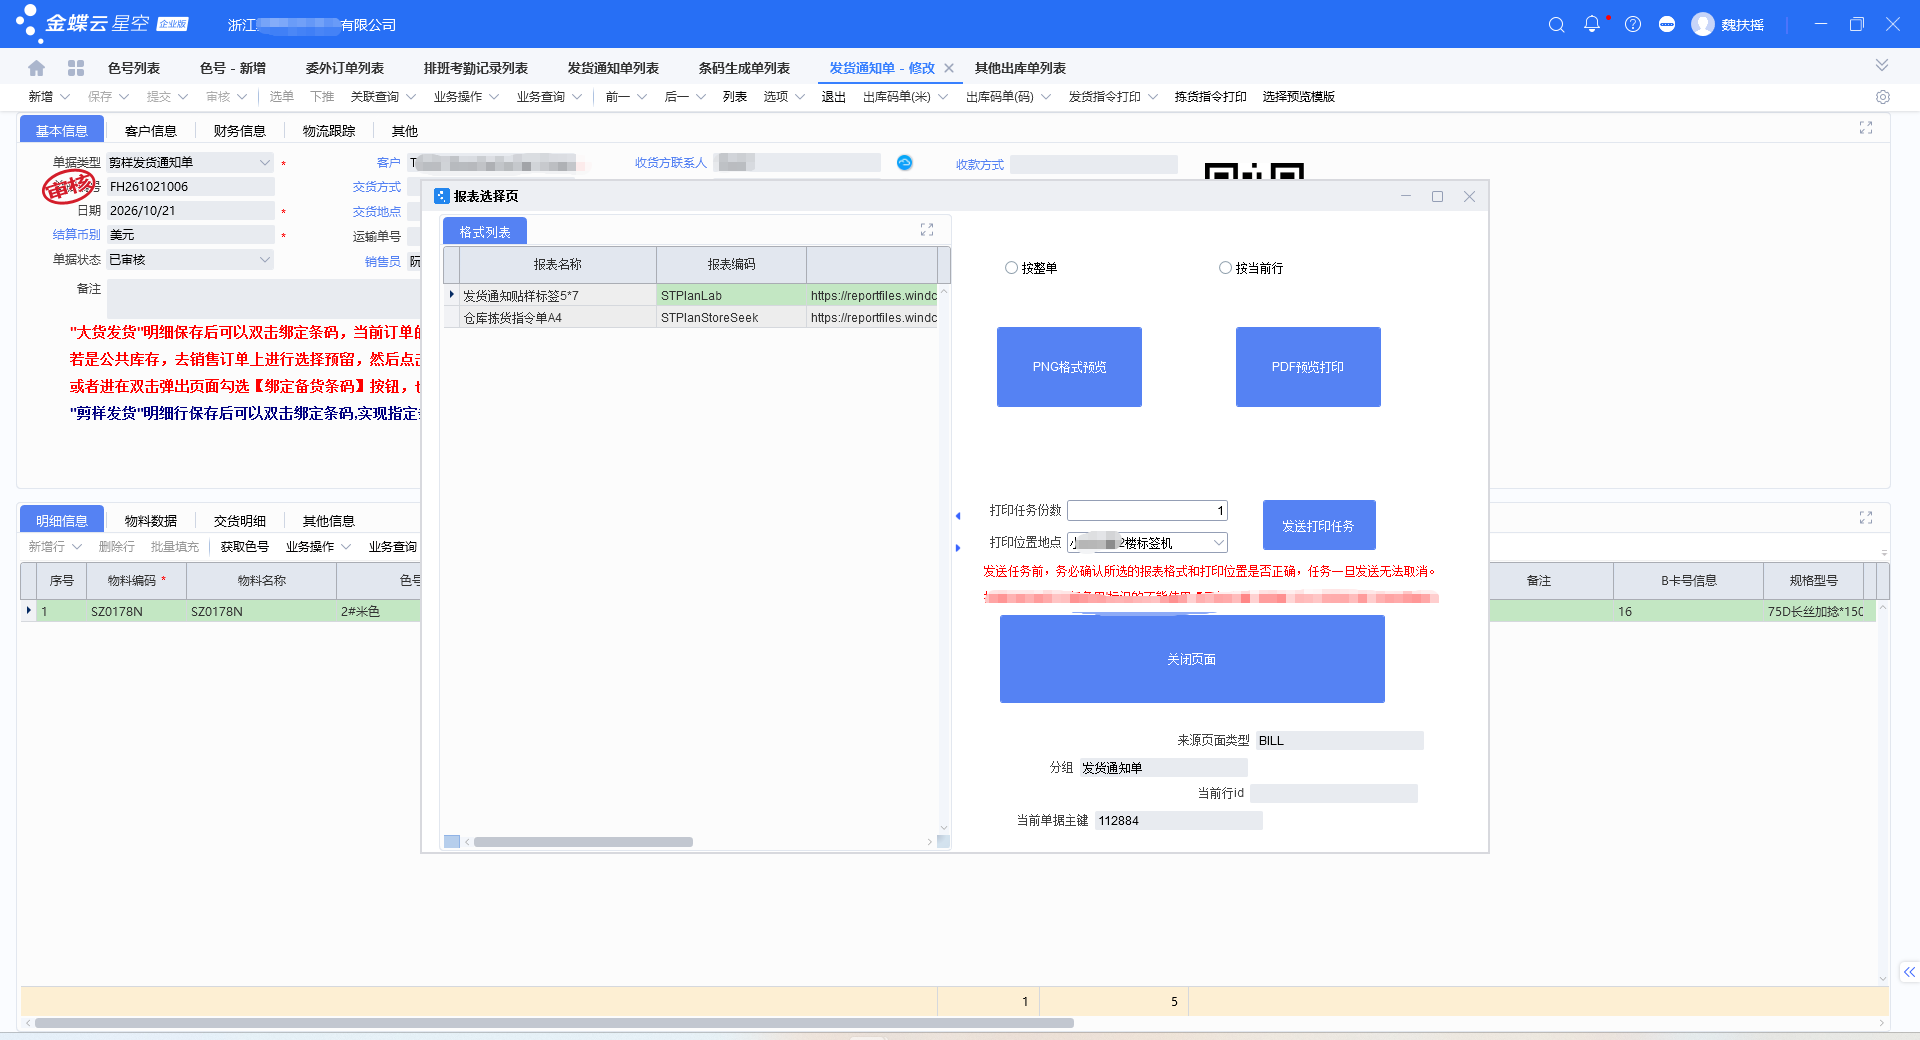Screen dimensions: 1920x1040
Task: Open user avatar profile icon
Action: pyautogui.click(x=1703, y=25)
